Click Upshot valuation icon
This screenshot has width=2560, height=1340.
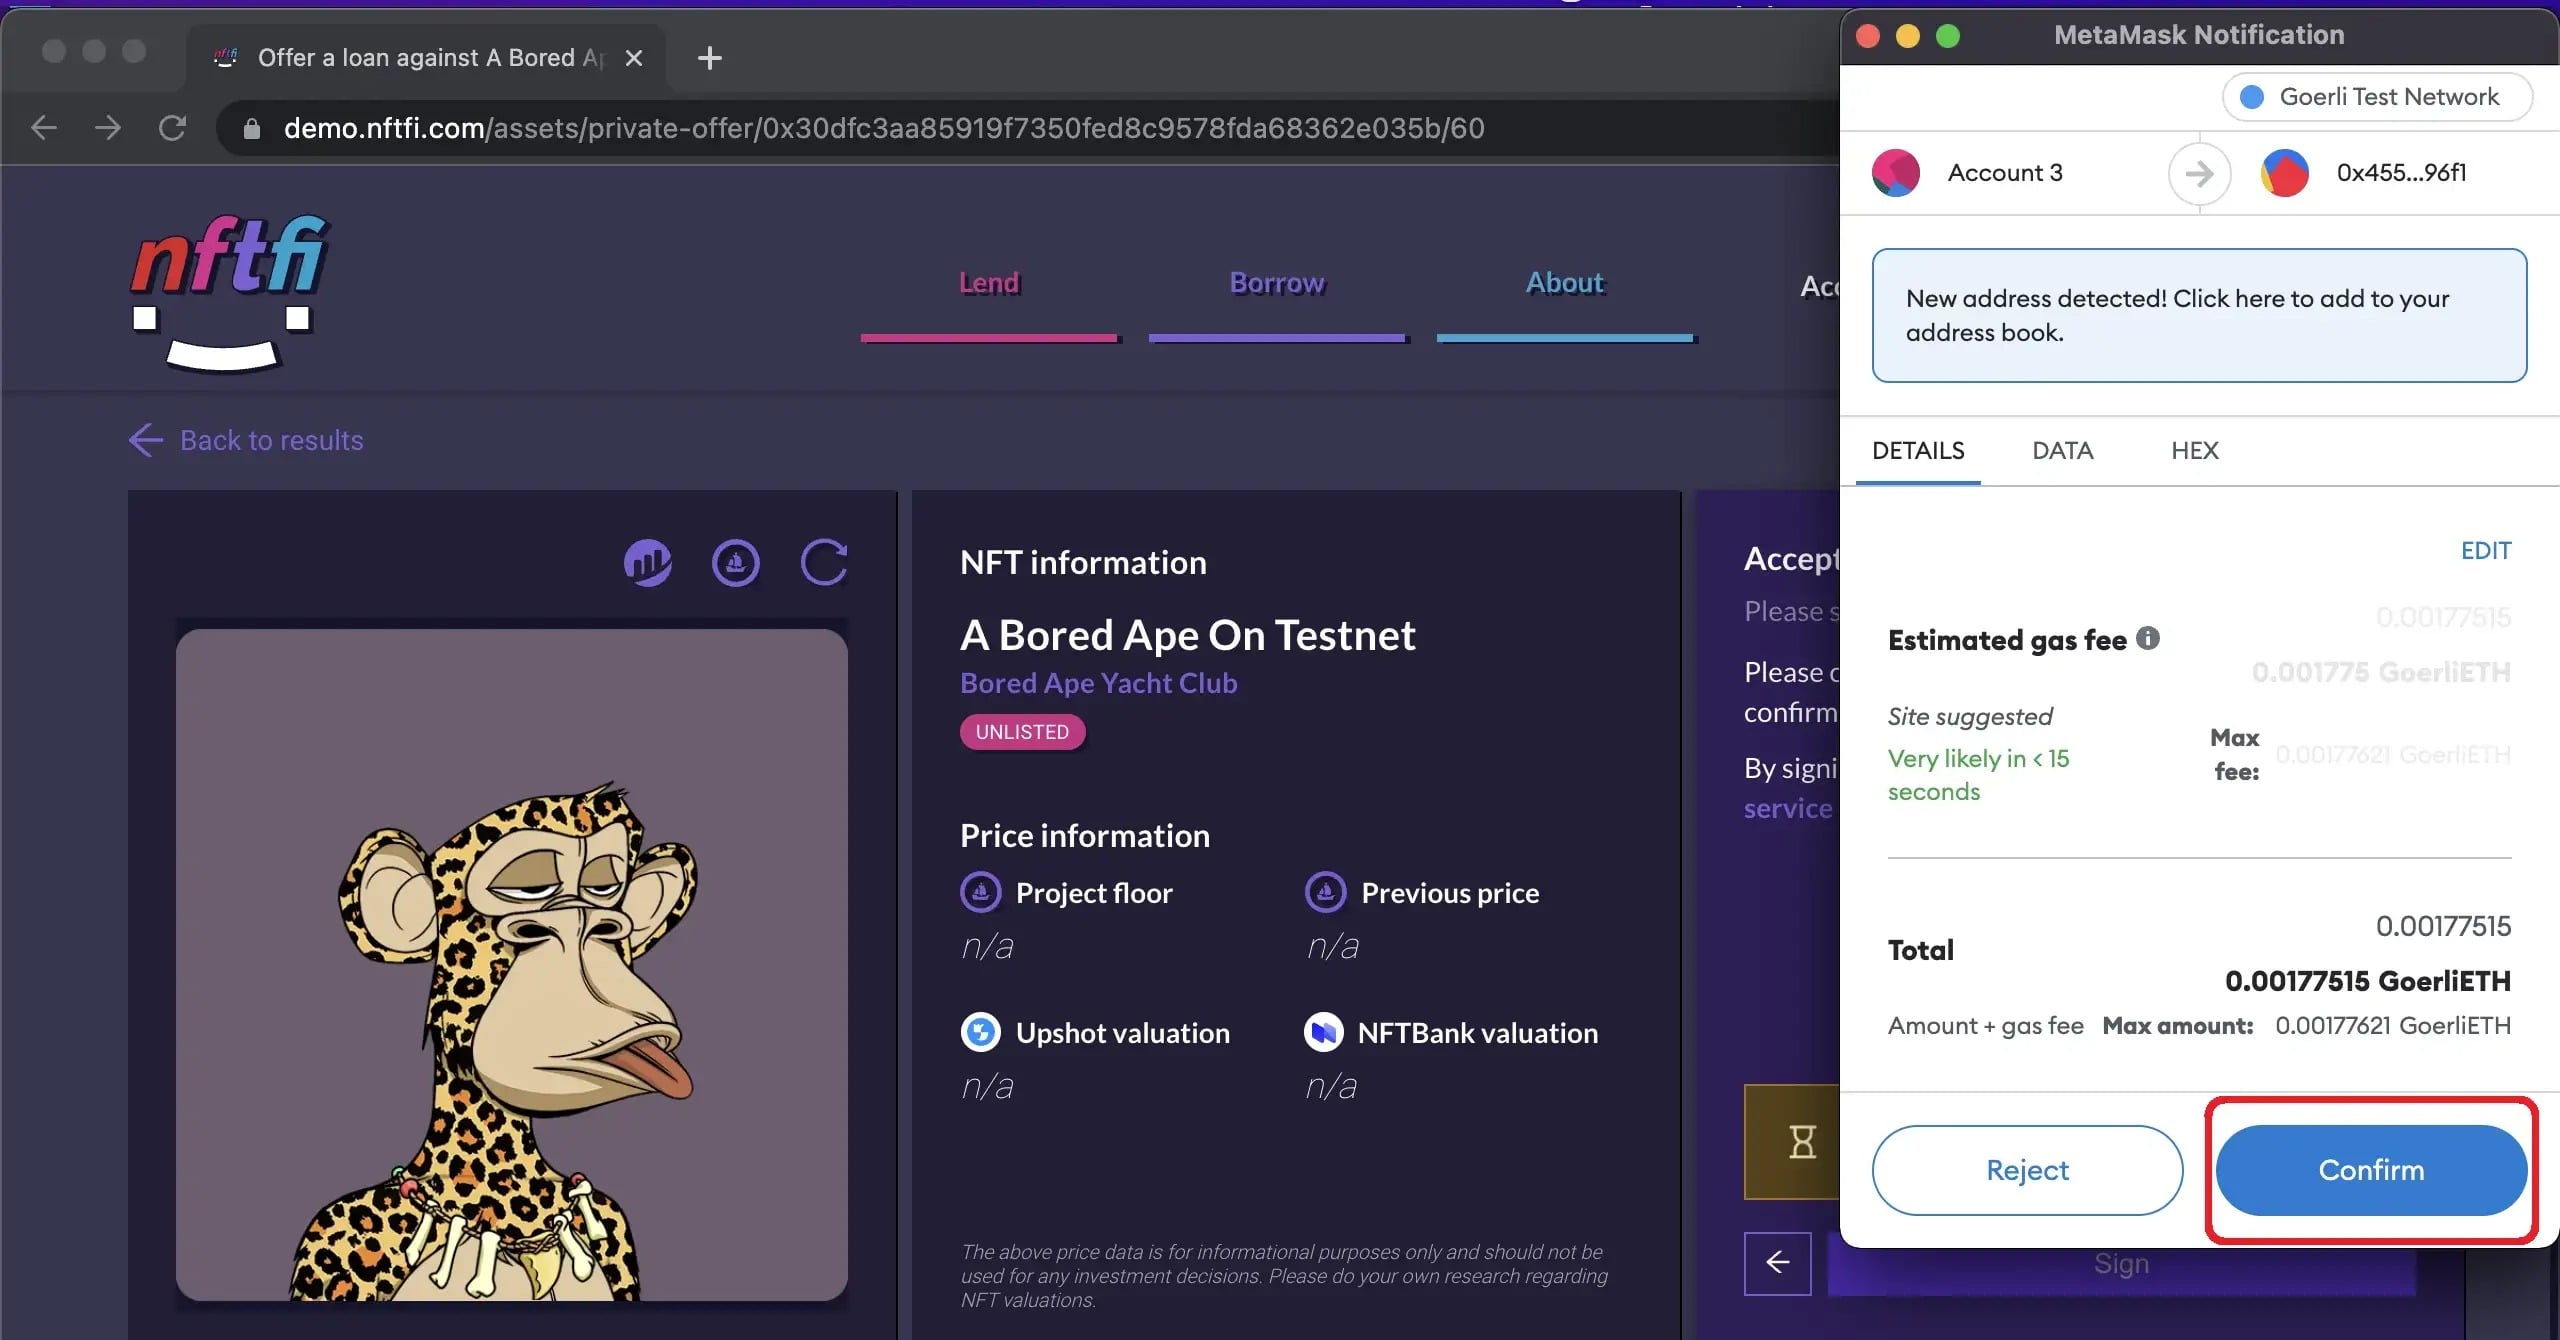tap(980, 1032)
